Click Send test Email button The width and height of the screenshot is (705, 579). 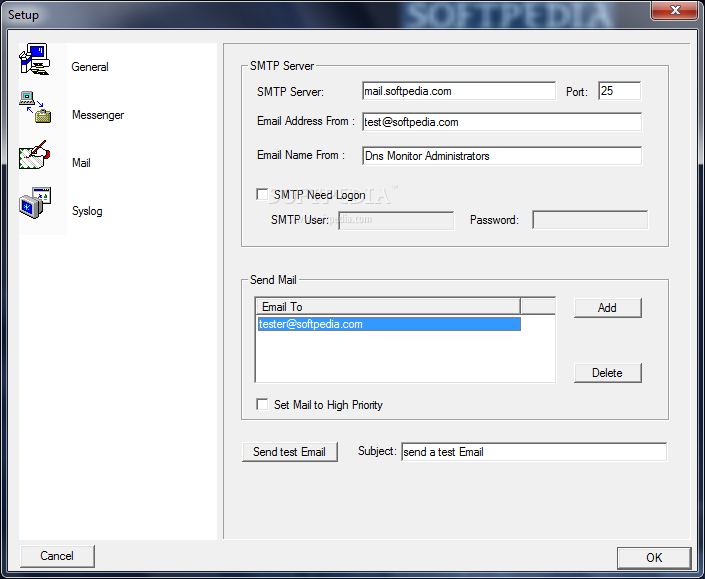pos(290,452)
